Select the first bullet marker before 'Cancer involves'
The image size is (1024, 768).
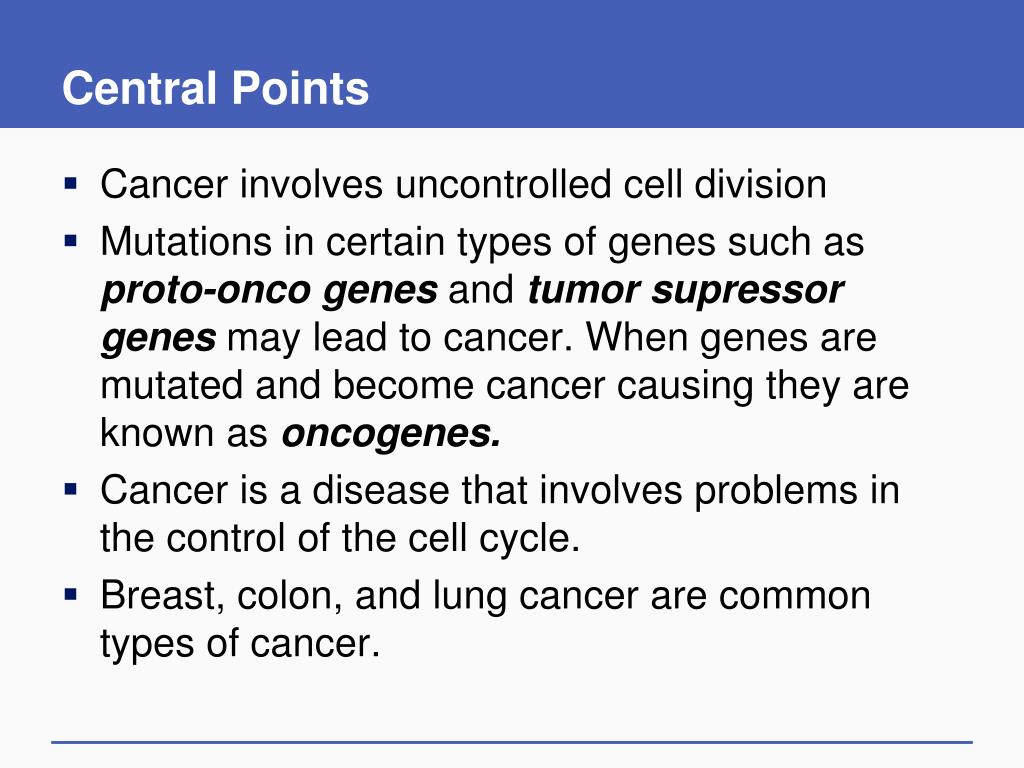point(71,183)
